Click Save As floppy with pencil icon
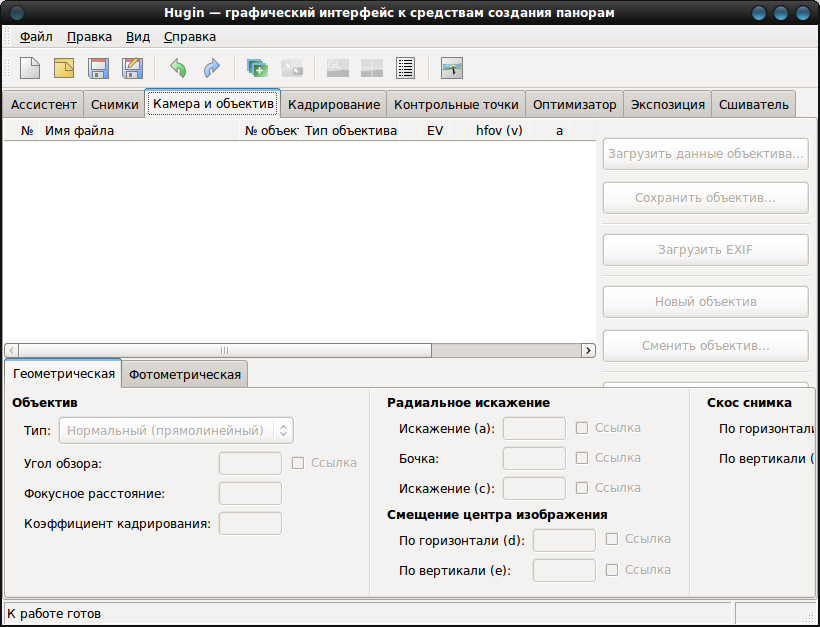 pyautogui.click(x=132, y=68)
